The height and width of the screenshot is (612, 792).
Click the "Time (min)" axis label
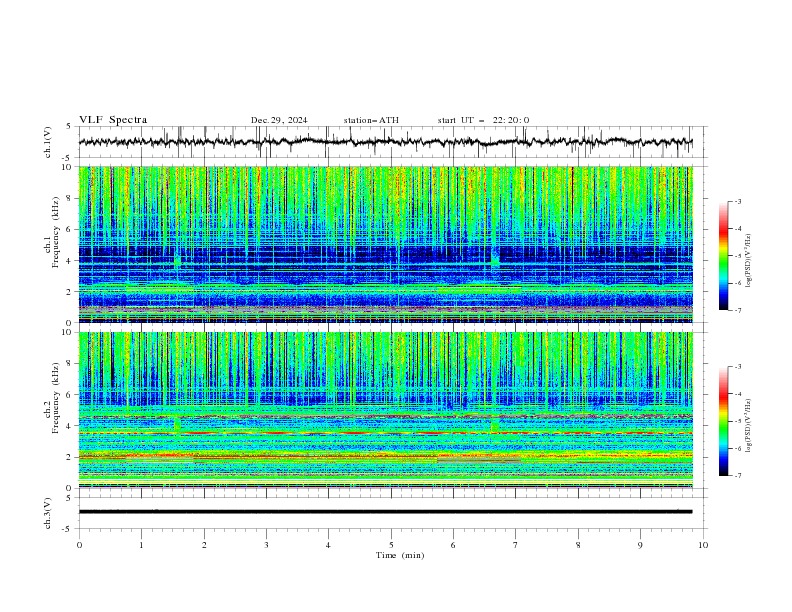[400, 555]
